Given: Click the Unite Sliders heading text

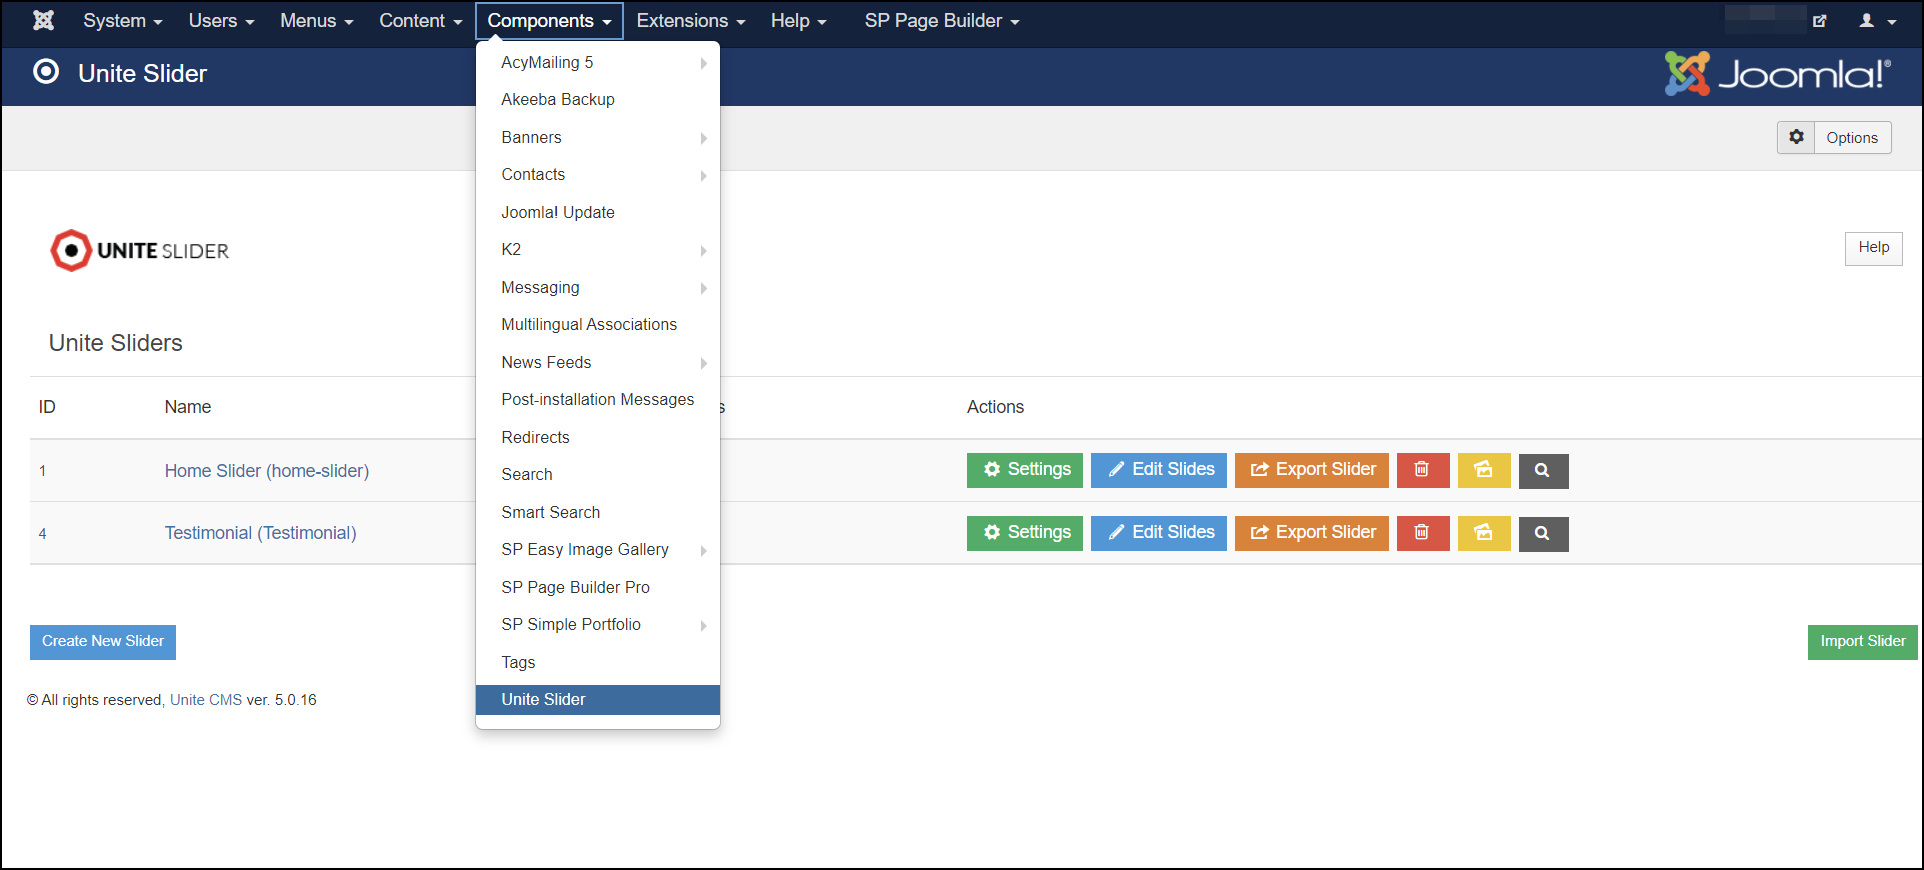Looking at the screenshot, I should pyautogui.click(x=116, y=343).
